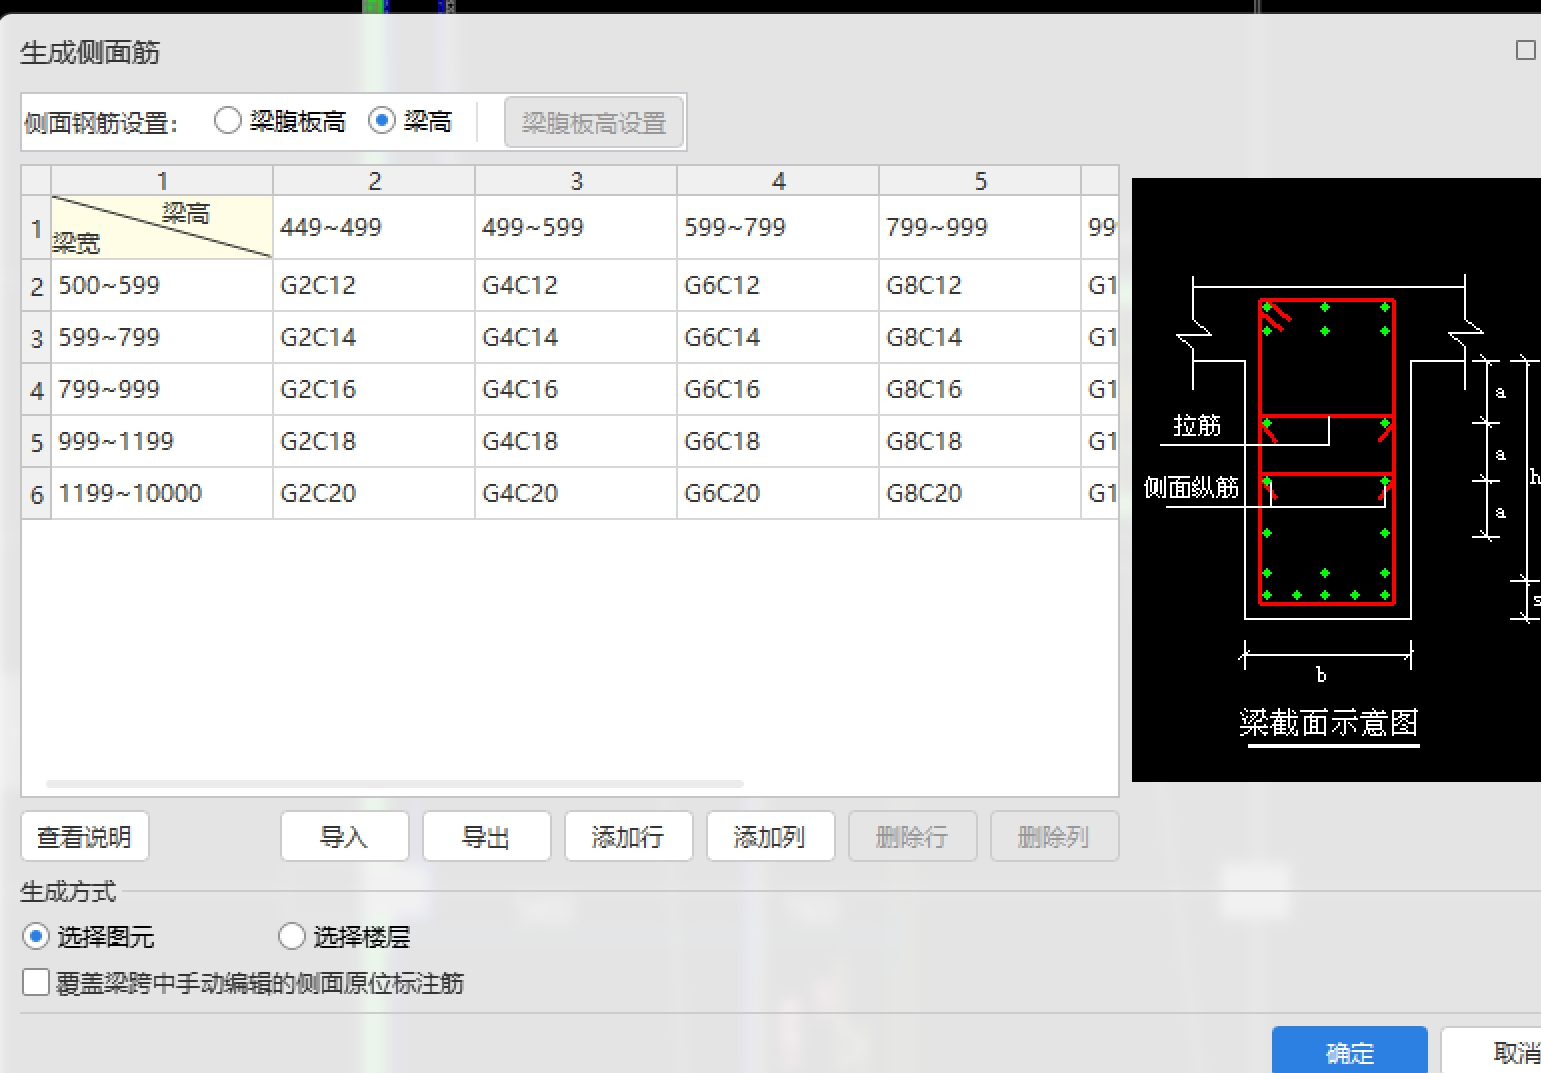Open 查看说明 help button

click(85, 837)
